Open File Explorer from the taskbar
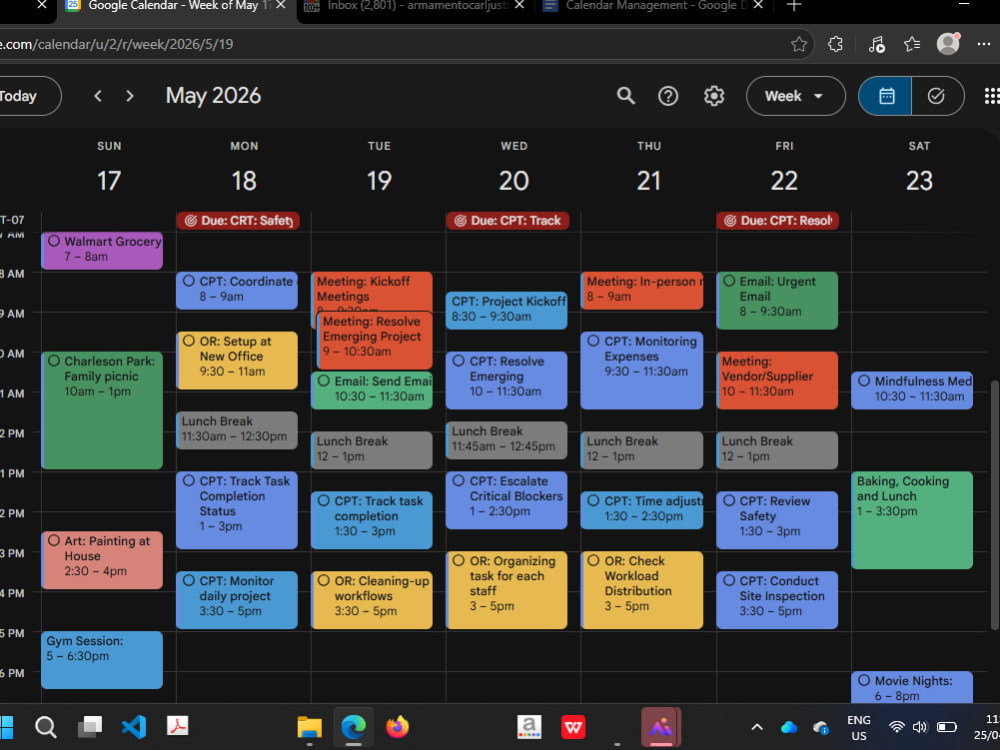This screenshot has height=750, width=1000. (x=309, y=726)
